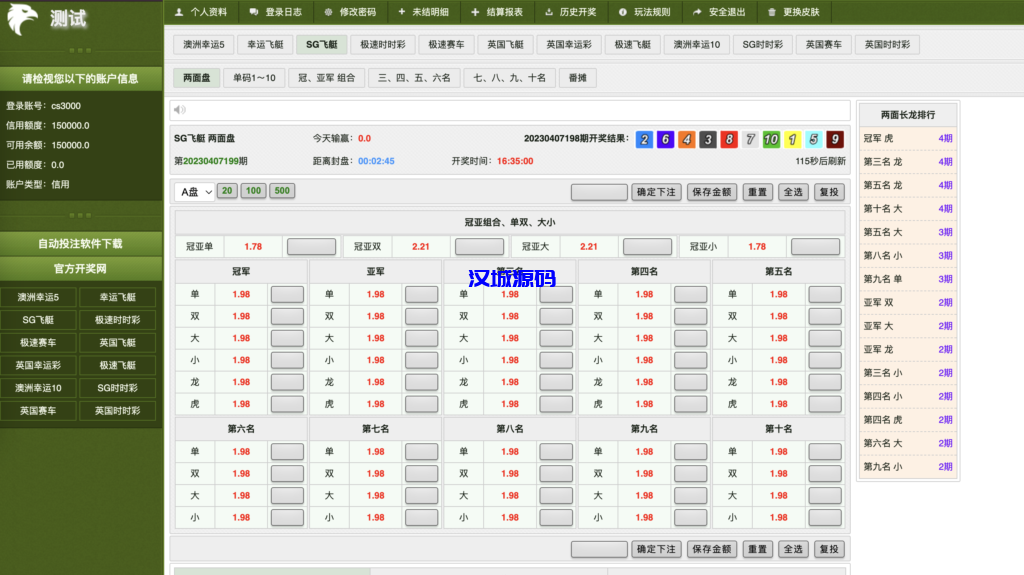Open 自动投注软件下载 sidebar link
The height and width of the screenshot is (575, 1024).
(80, 244)
